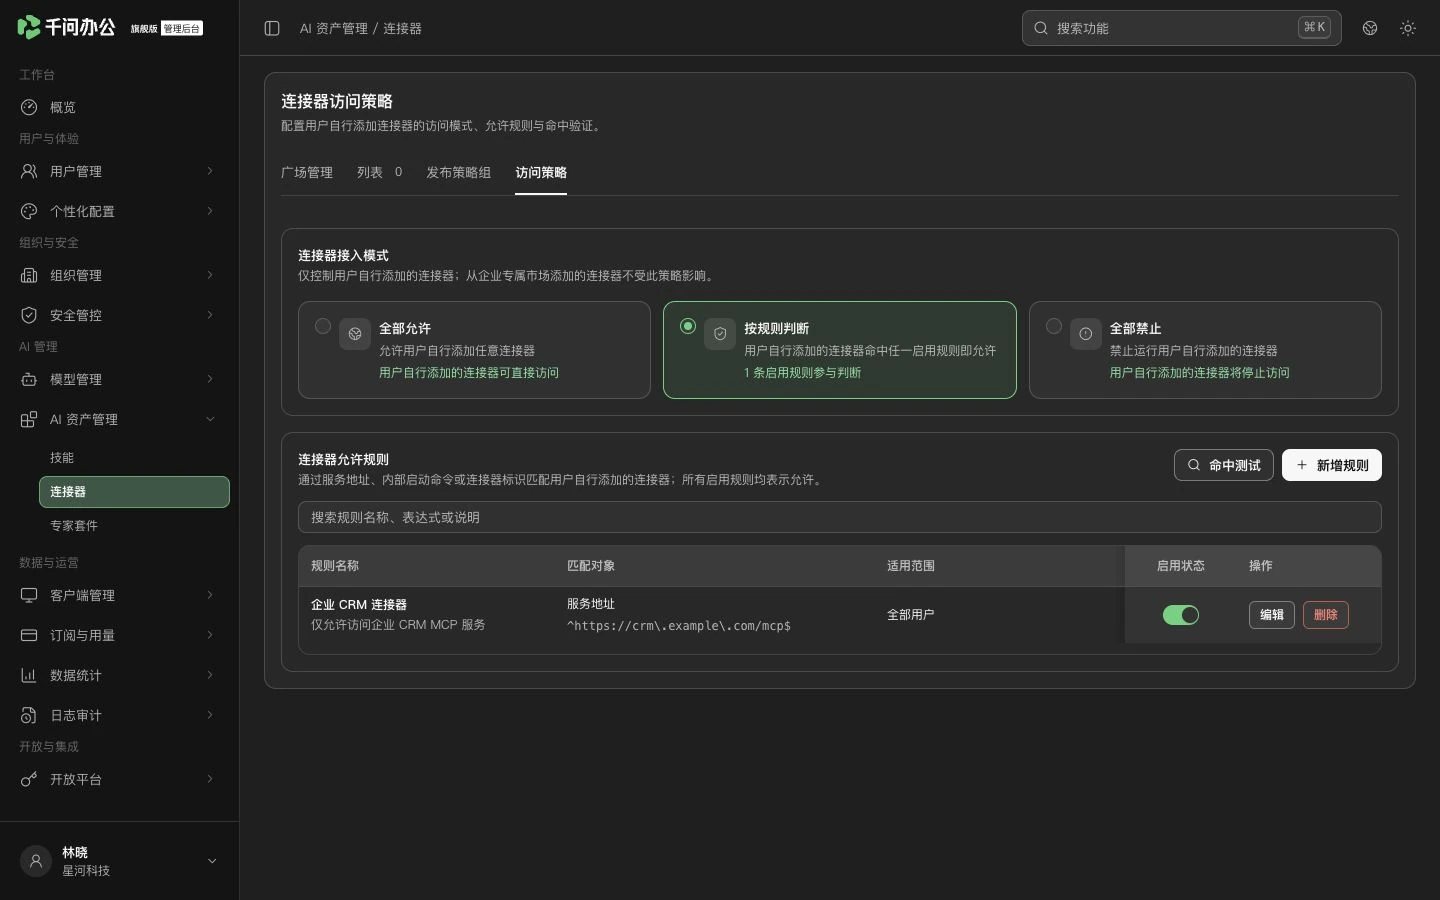Click the 命中测试 button
This screenshot has width=1440, height=900.
[1224, 465]
